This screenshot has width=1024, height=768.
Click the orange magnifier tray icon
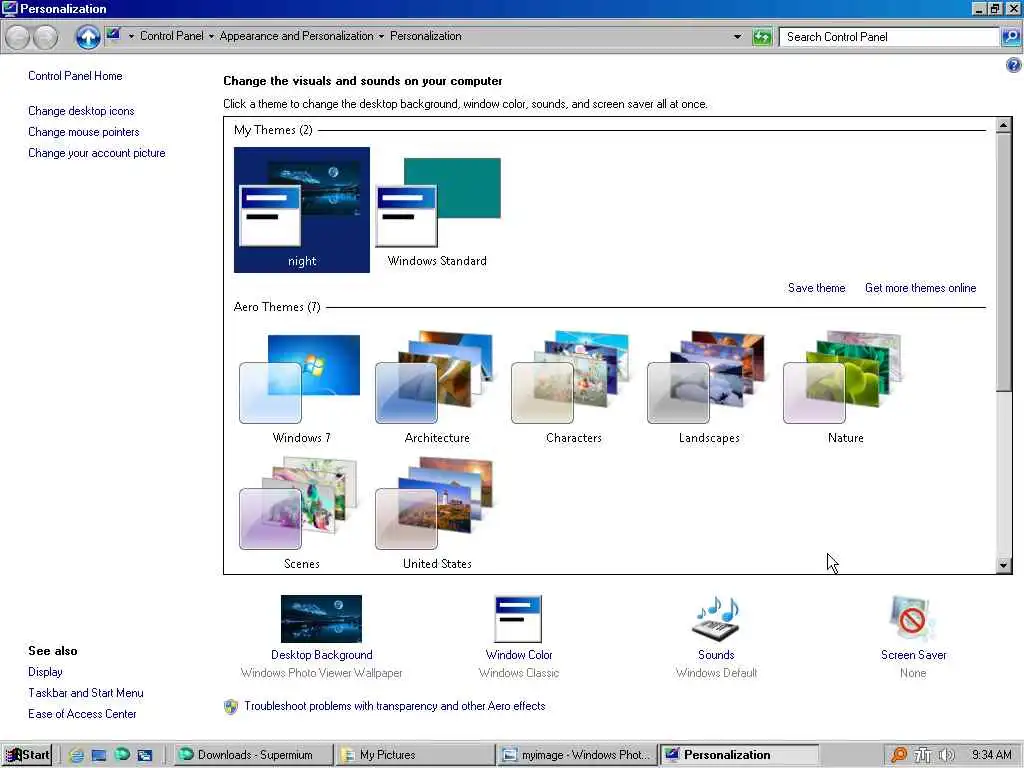click(x=899, y=755)
